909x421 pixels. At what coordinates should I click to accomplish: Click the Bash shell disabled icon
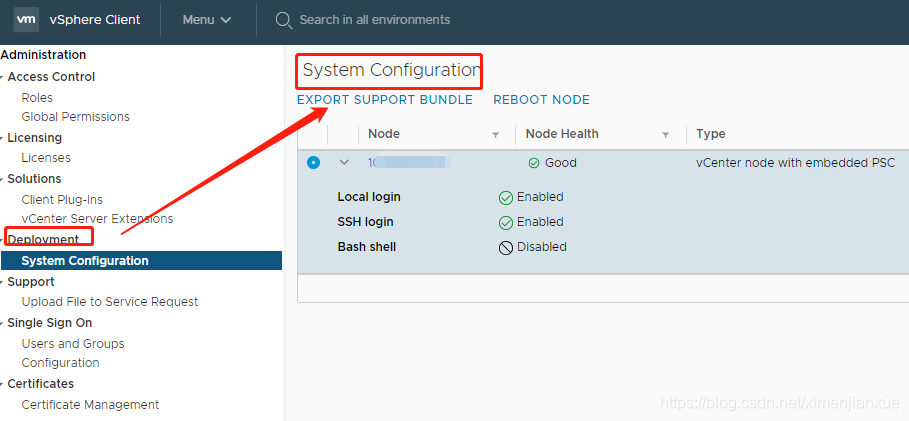click(x=506, y=248)
